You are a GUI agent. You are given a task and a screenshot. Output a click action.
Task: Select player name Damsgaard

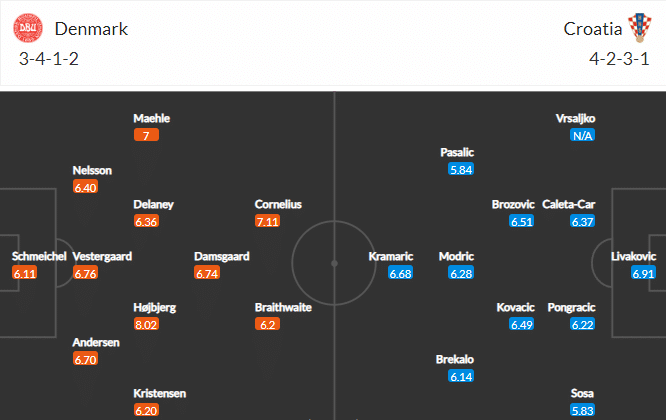point(219,256)
